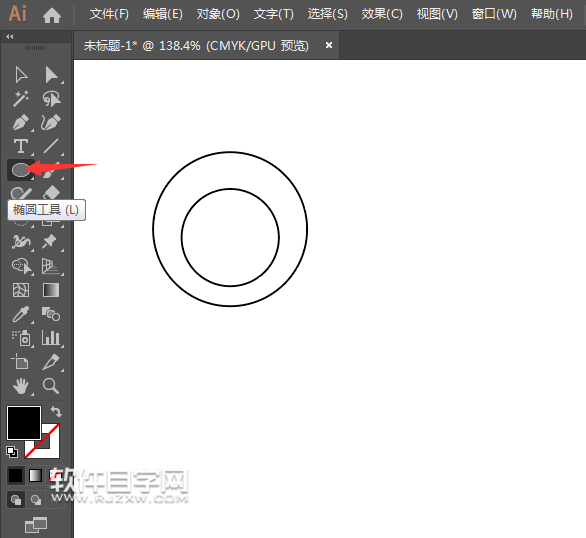586x538 pixels.
Task: Select the Direct Selection tool
Action: [x=51, y=75]
